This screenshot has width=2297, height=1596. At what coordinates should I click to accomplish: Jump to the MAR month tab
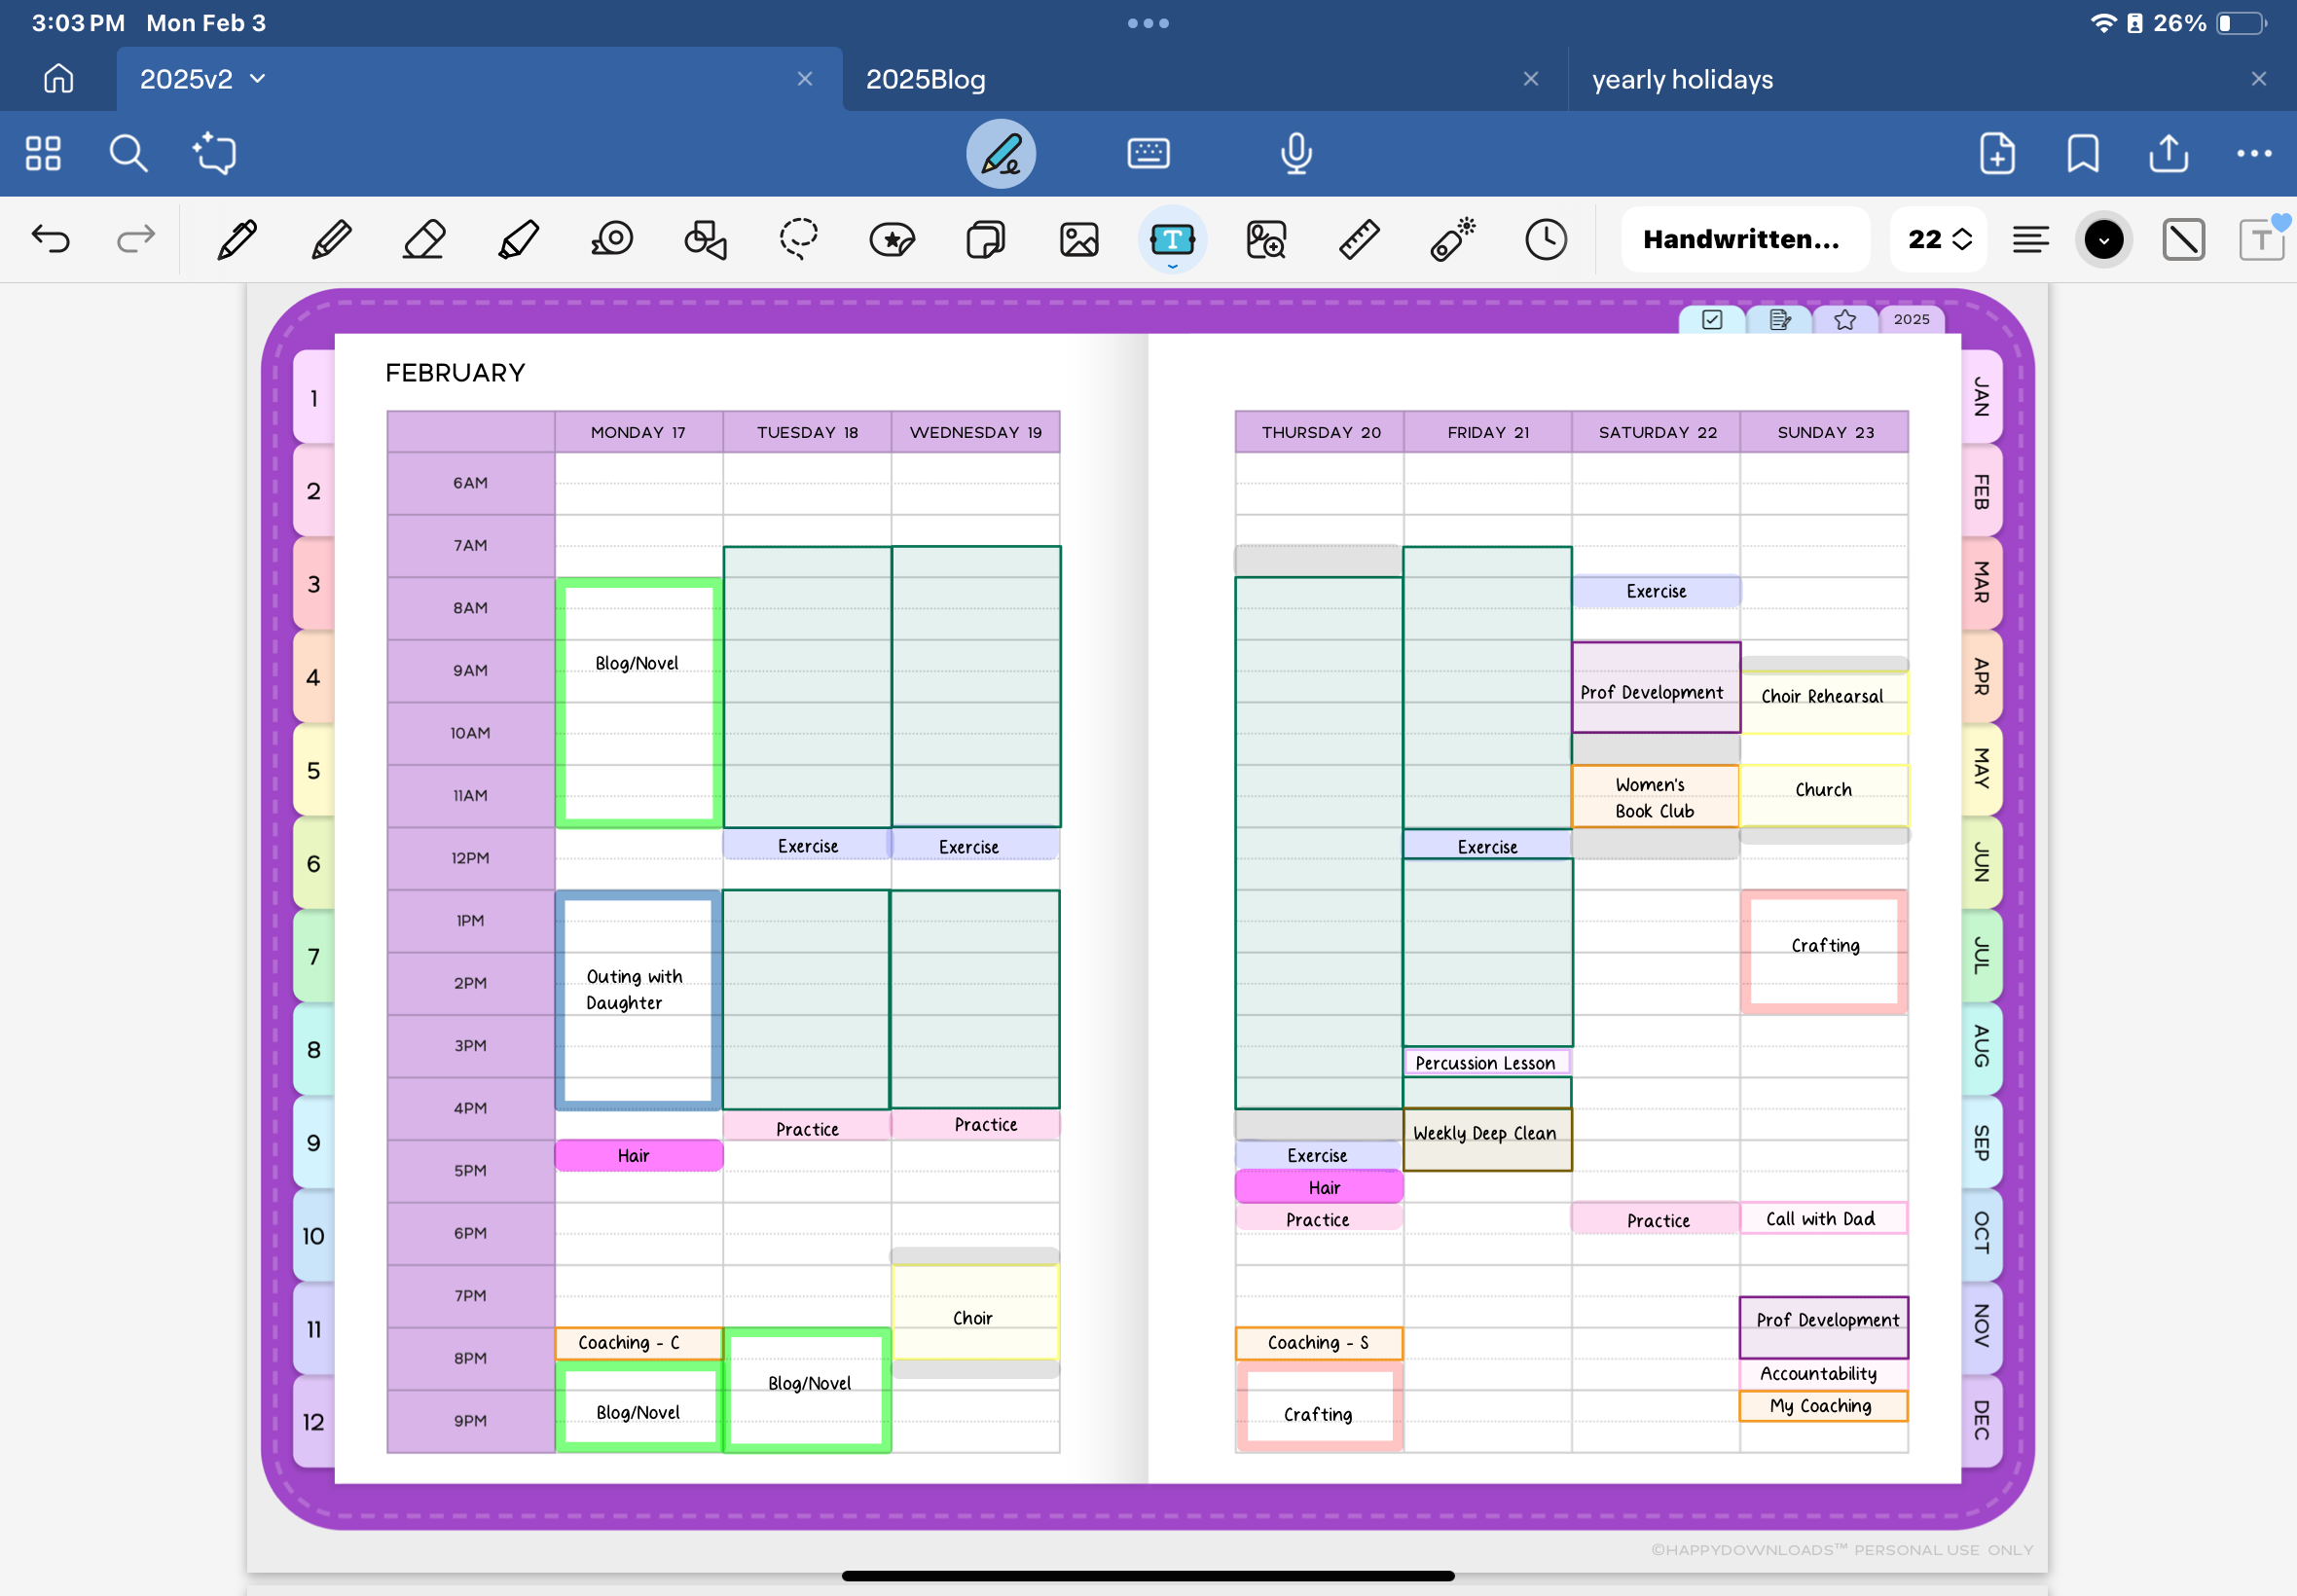[1980, 583]
